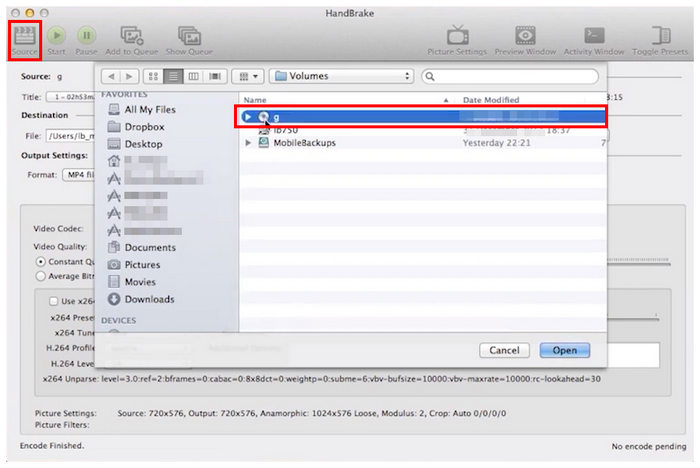Switch file dialog to Cover Flow view
The width and height of the screenshot is (700, 468).
(215, 76)
